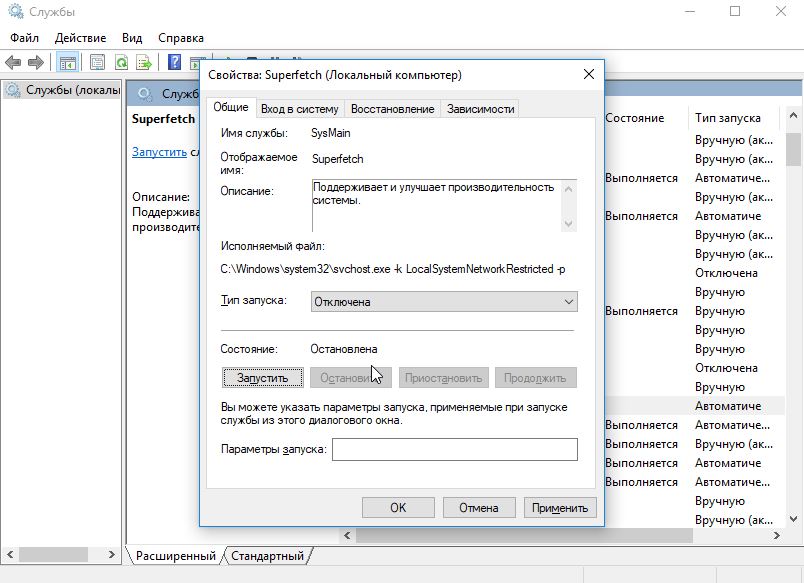Click the Остановить button

tap(351, 378)
